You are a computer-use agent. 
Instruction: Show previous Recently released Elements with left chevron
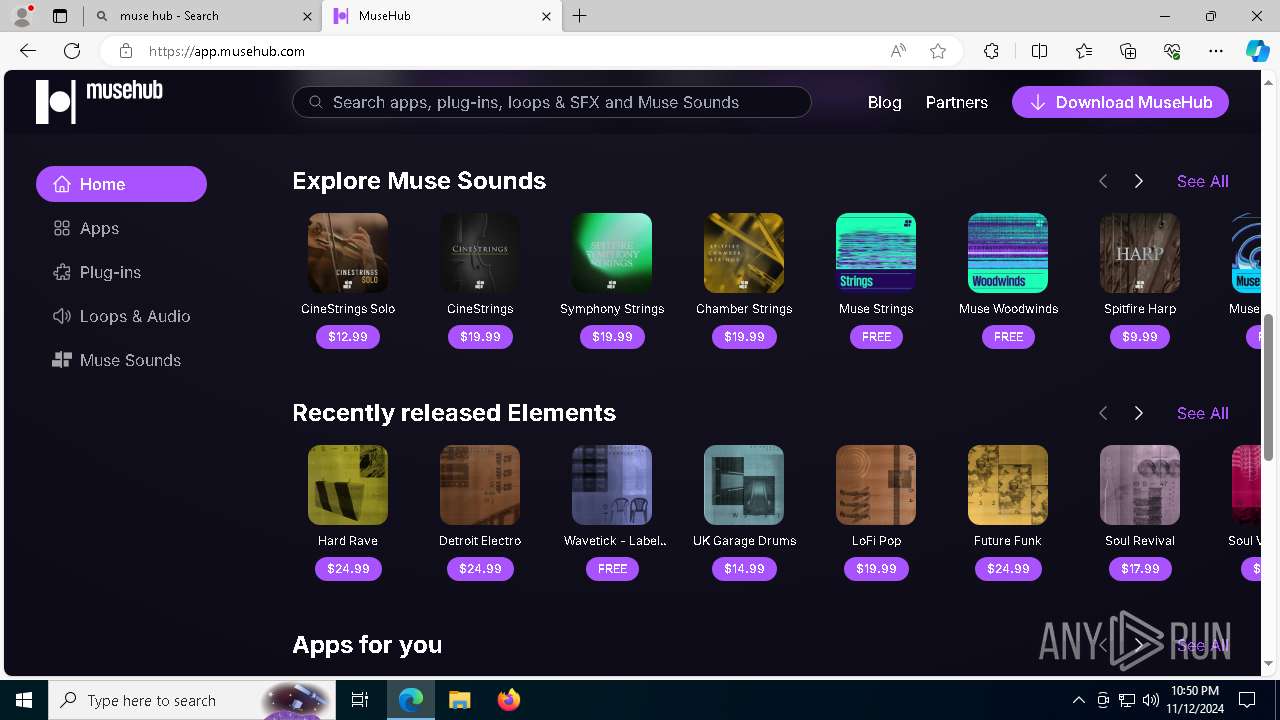point(1103,413)
